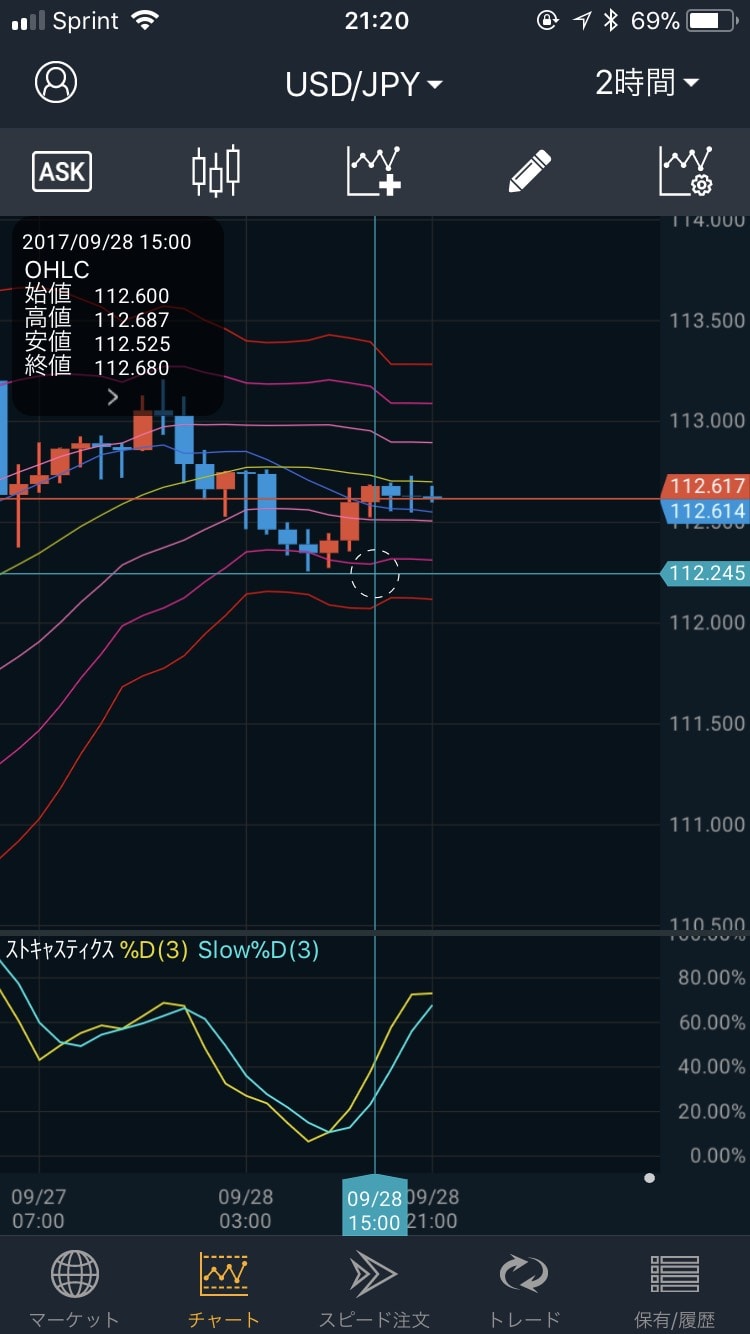Tap the Wi-Fi icon in status bar
Screen dimensions: 750x1334
click(146, 21)
